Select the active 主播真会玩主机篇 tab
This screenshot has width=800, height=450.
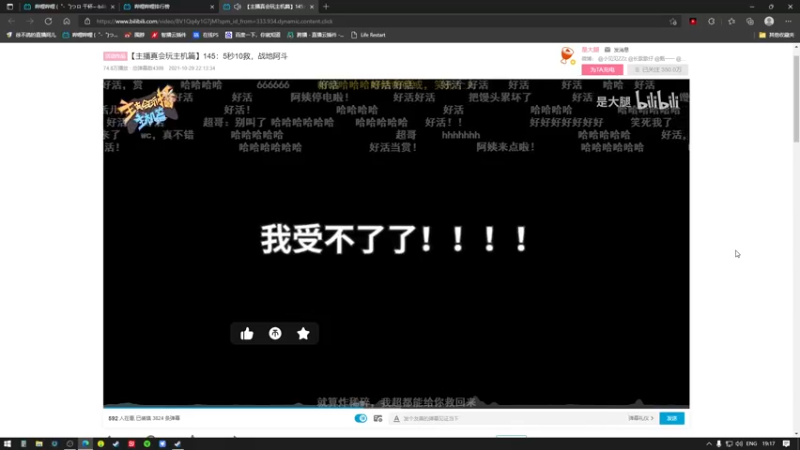(268, 7)
